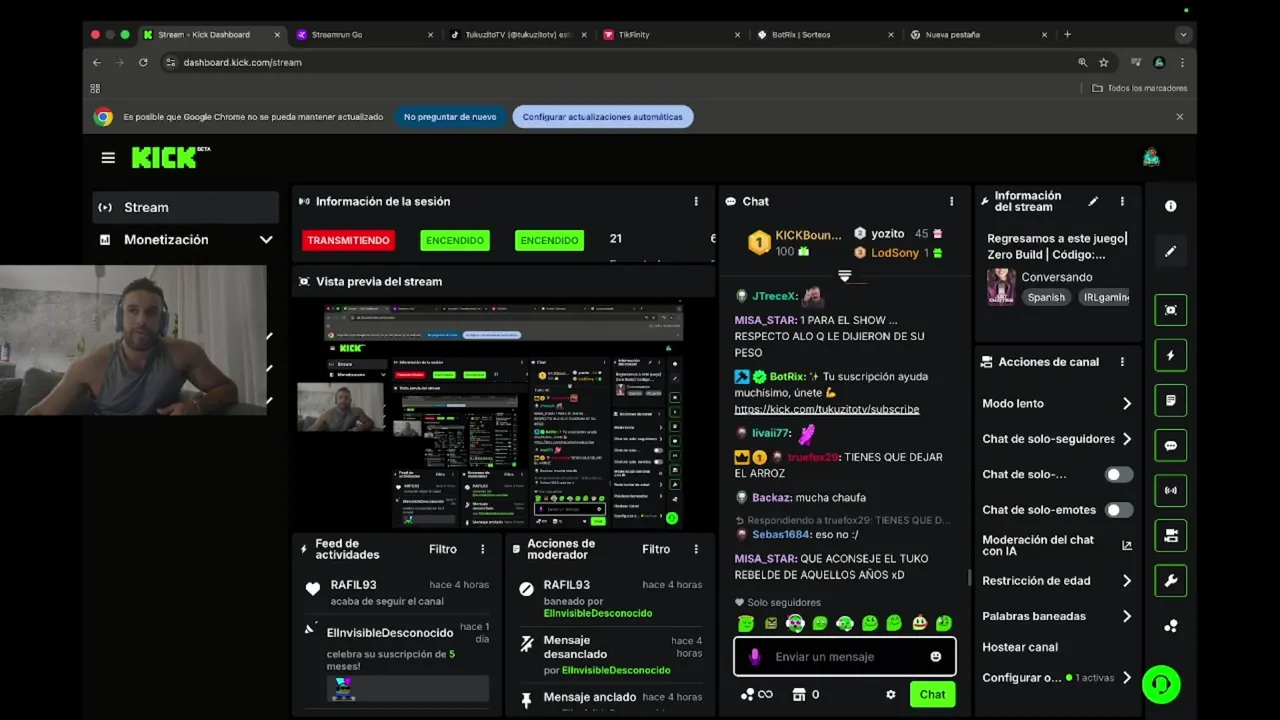This screenshot has height=720, width=1280.
Task: Reload the page in browser toolbar
Action: (x=143, y=62)
